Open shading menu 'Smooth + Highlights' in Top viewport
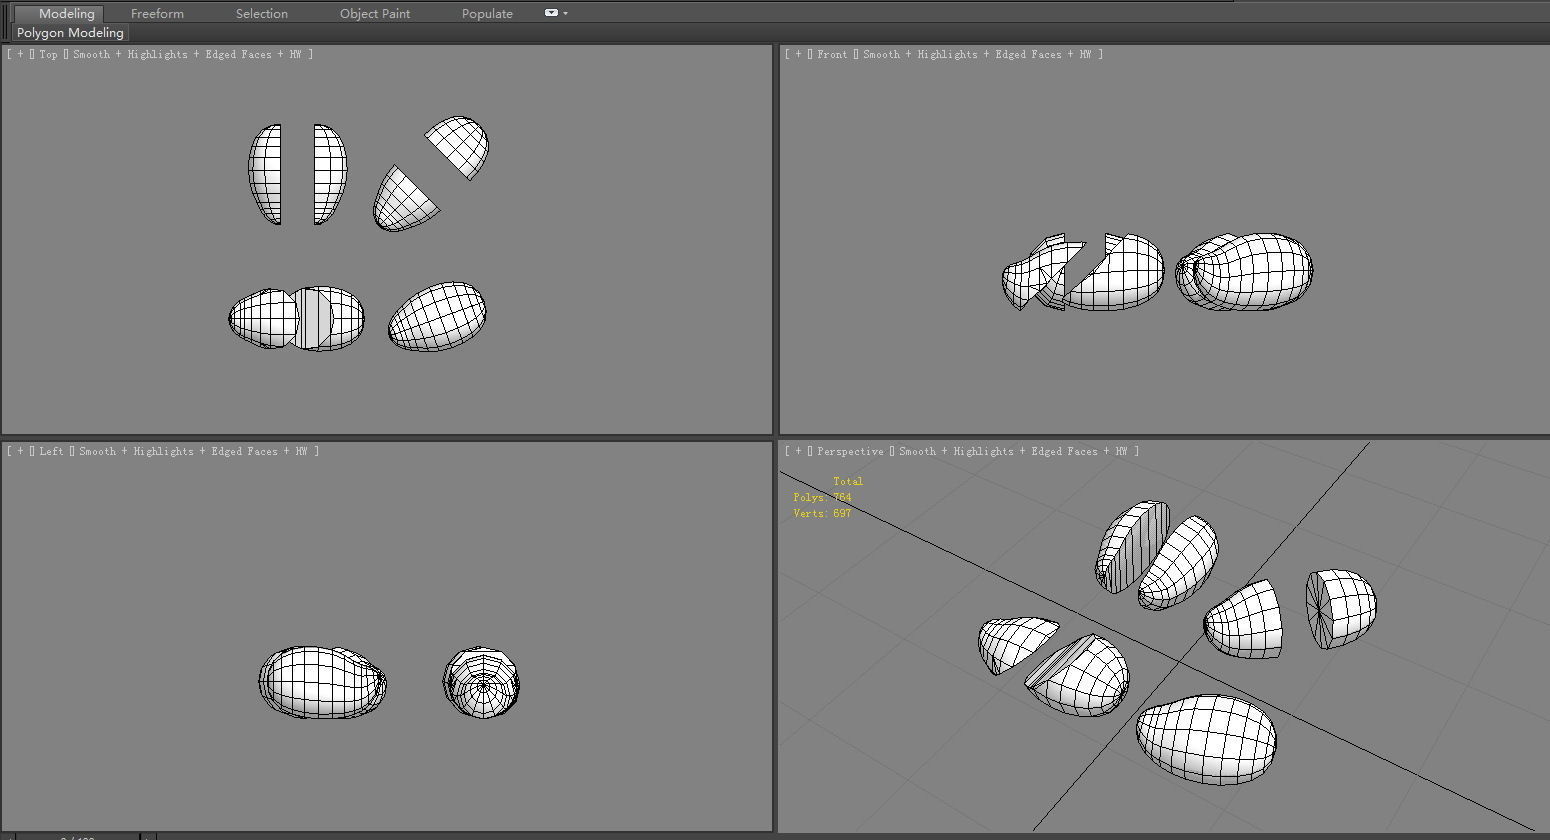This screenshot has width=1550, height=840. 193,54
